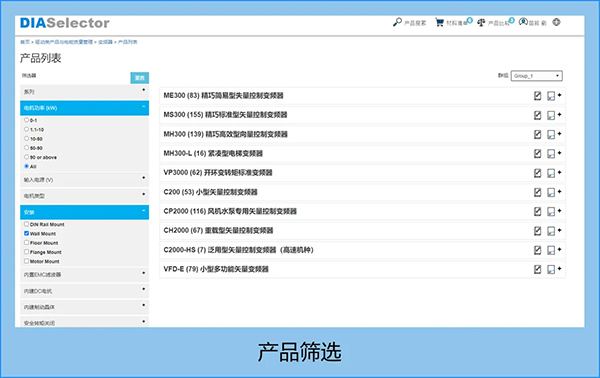Open product search magnifier icon
The image size is (600, 378).
coord(397,22)
